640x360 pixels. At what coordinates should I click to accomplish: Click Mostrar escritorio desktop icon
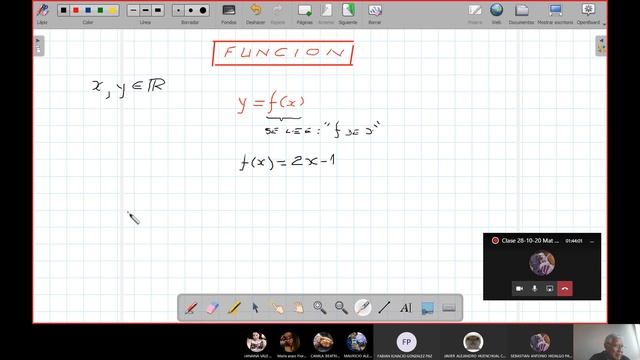click(x=555, y=10)
